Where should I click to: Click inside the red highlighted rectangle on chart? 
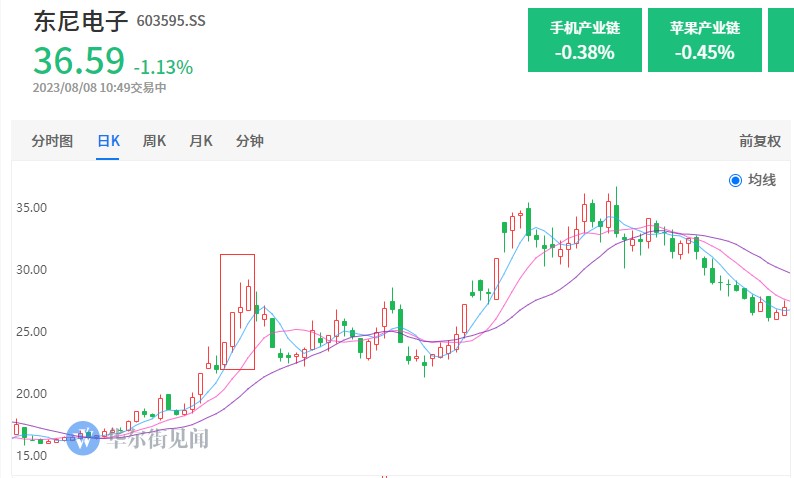(237, 312)
